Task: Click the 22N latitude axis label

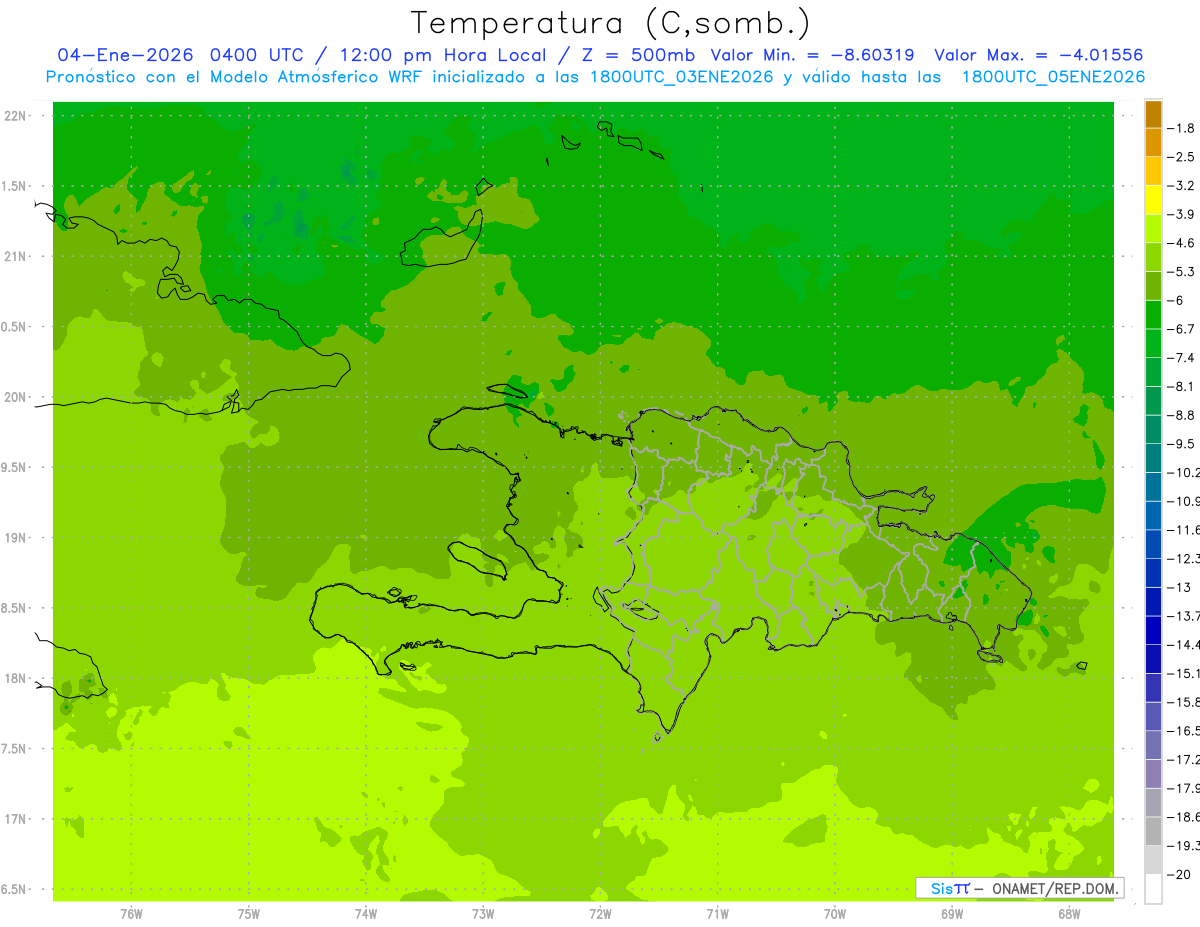Action: coord(17,116)
